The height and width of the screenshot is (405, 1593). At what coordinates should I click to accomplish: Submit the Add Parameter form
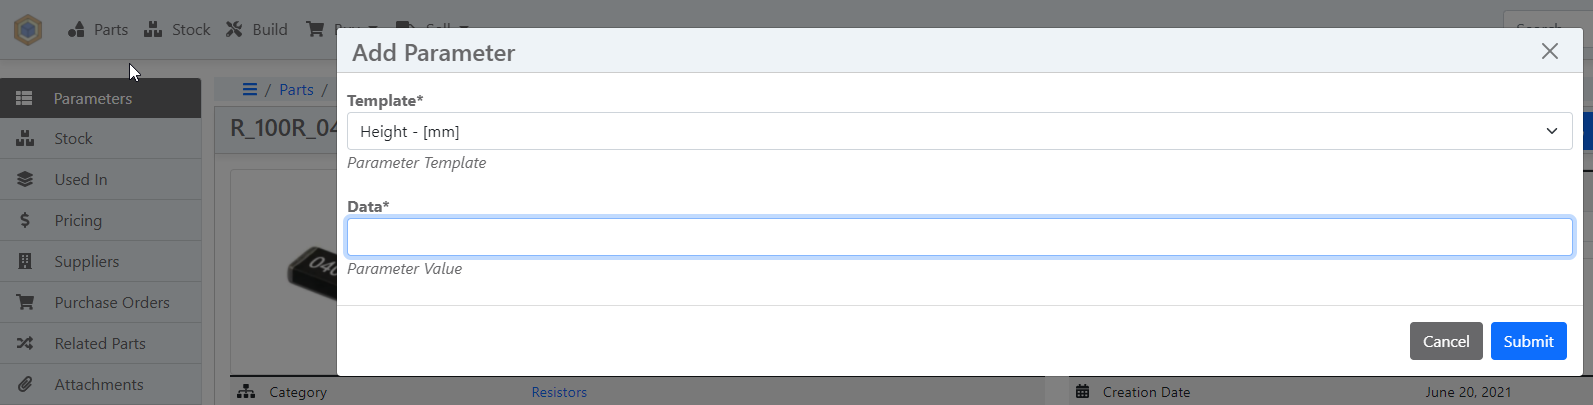click(1528, 341)
